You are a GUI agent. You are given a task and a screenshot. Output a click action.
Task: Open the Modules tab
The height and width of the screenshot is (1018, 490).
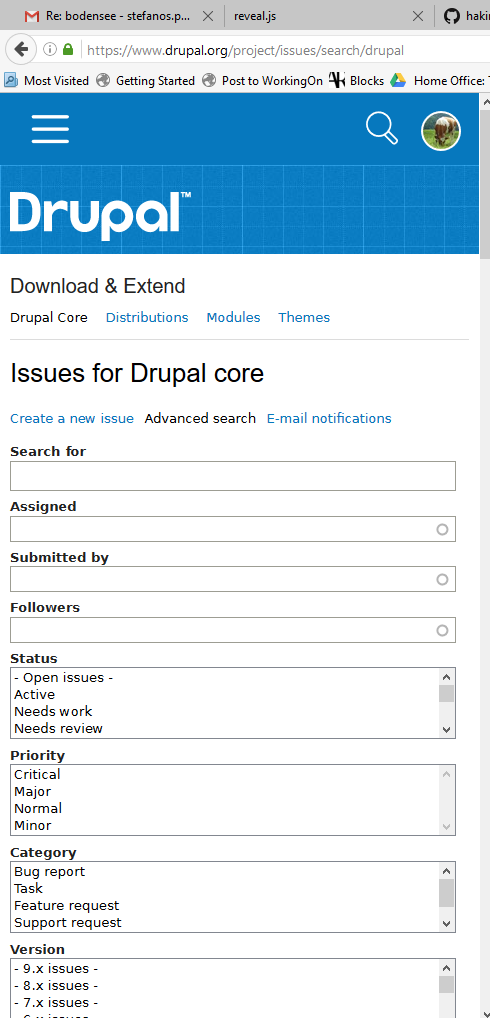pyautogui.click(x=233, y=317)
